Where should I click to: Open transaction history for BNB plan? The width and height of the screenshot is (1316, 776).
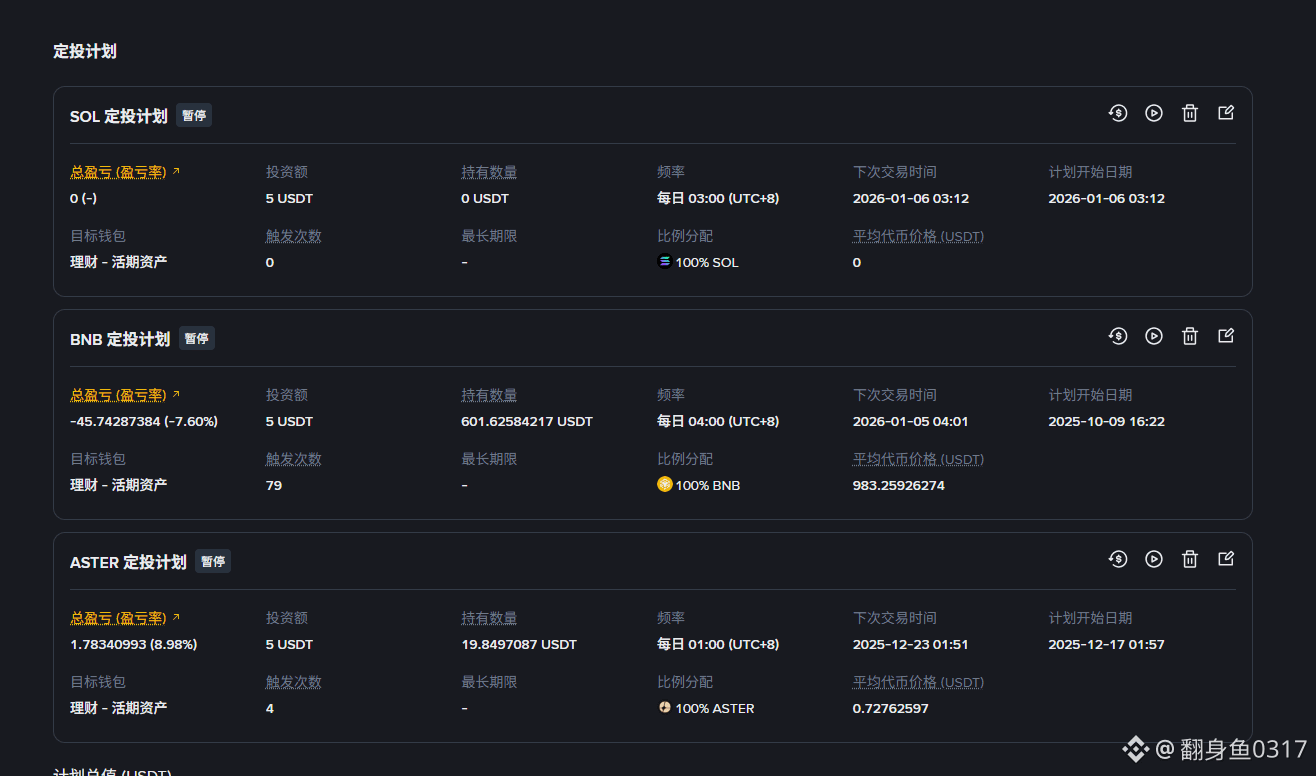click(x=1118, y=336)
